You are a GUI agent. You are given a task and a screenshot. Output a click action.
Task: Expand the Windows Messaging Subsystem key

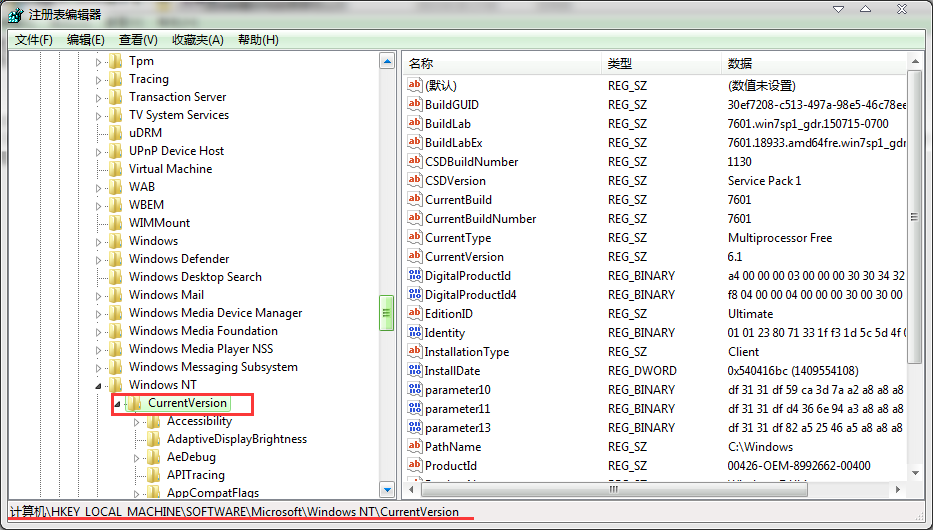pyautogui.click(x=99, y=368)
